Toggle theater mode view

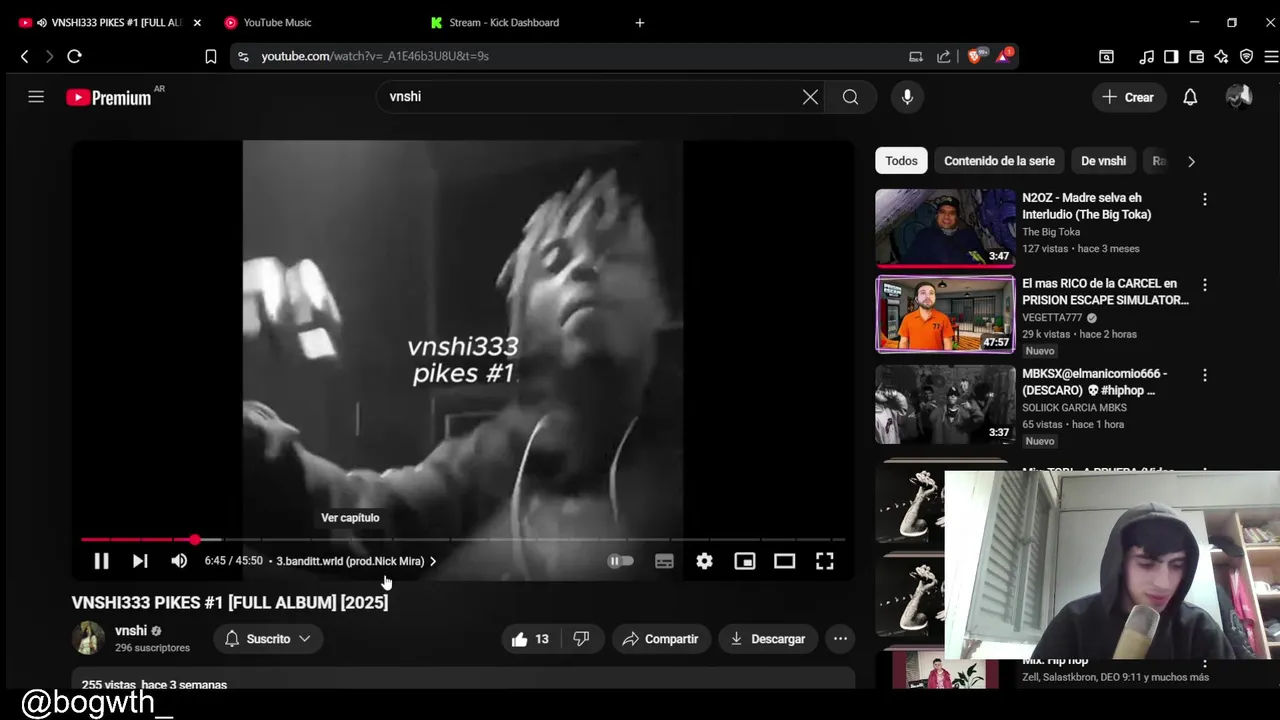pos(784,561)
